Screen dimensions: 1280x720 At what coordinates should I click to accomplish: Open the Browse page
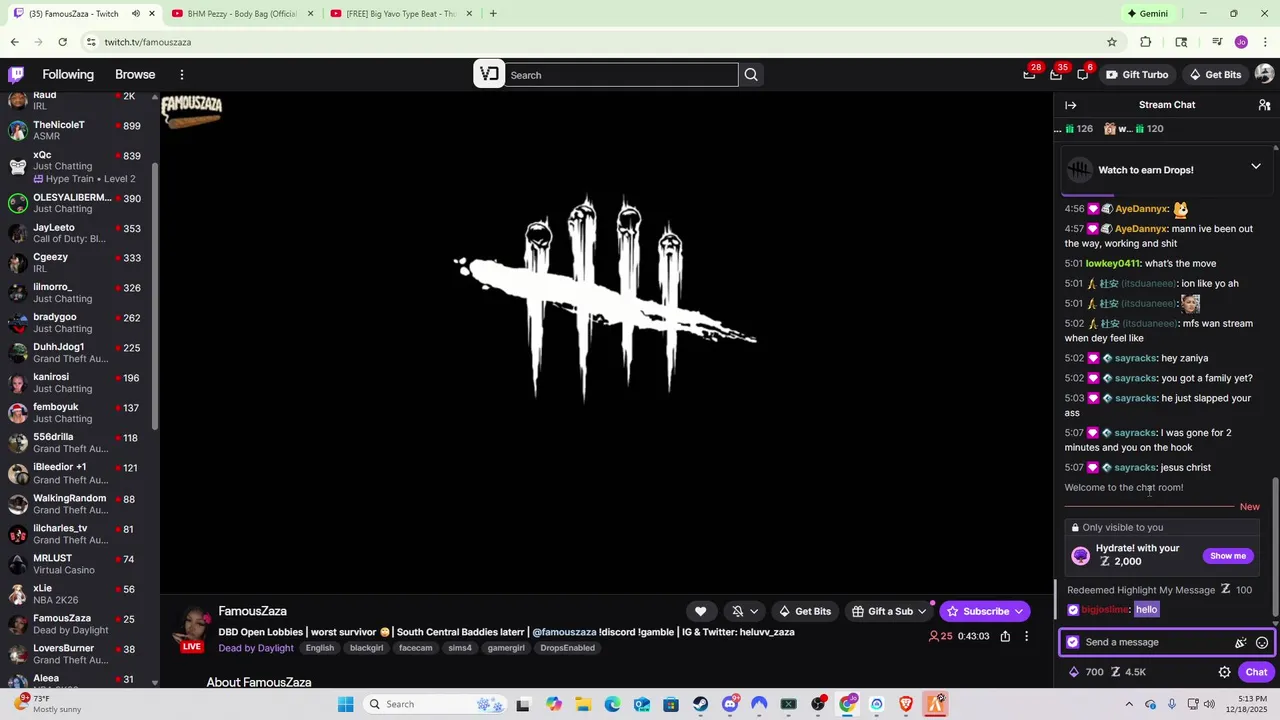tap(135, 75)
